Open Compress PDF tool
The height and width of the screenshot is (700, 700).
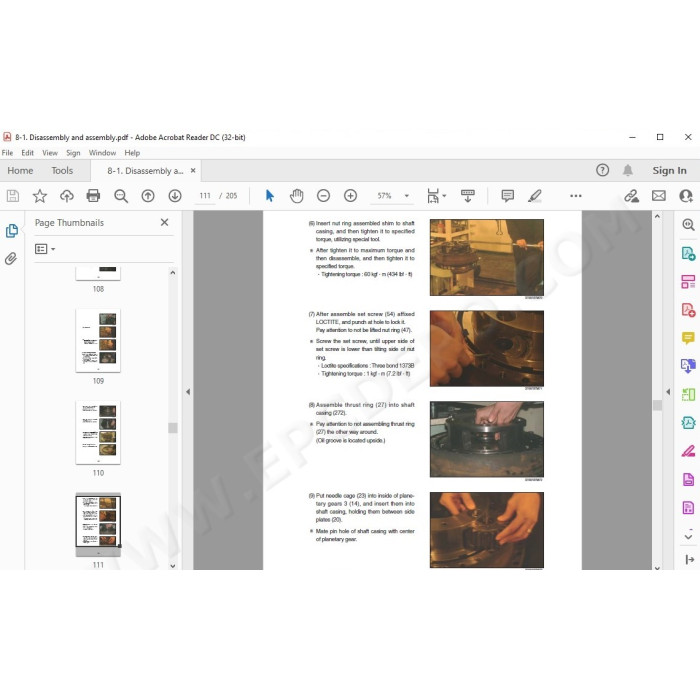point(688,422)
